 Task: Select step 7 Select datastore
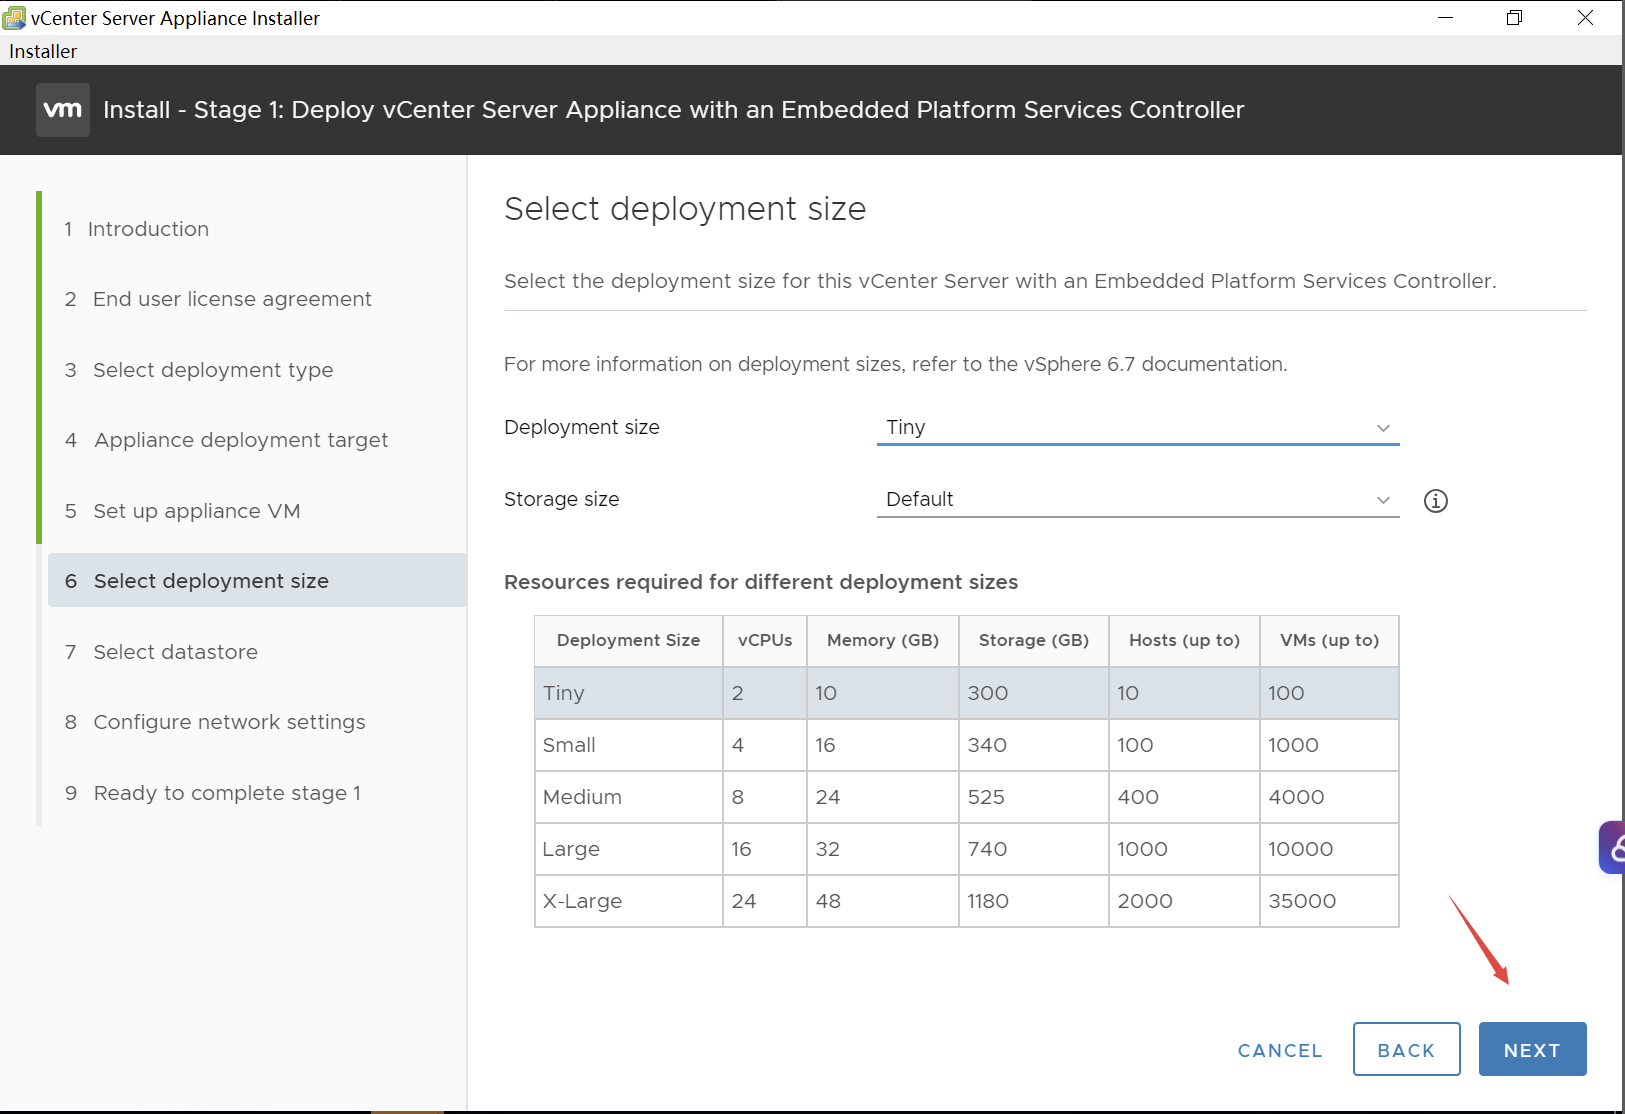tap(161, 652)
